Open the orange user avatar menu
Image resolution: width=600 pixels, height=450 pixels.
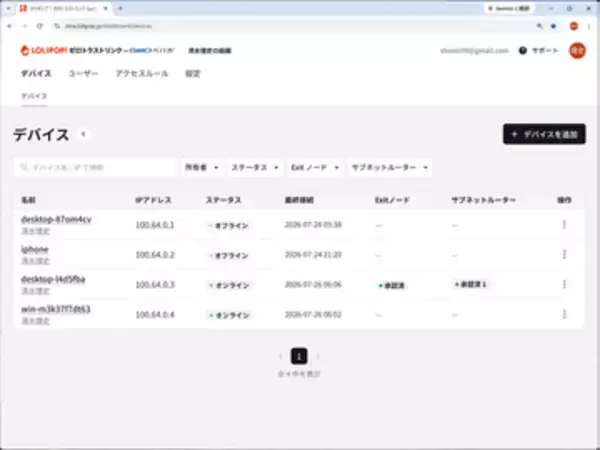577,50
